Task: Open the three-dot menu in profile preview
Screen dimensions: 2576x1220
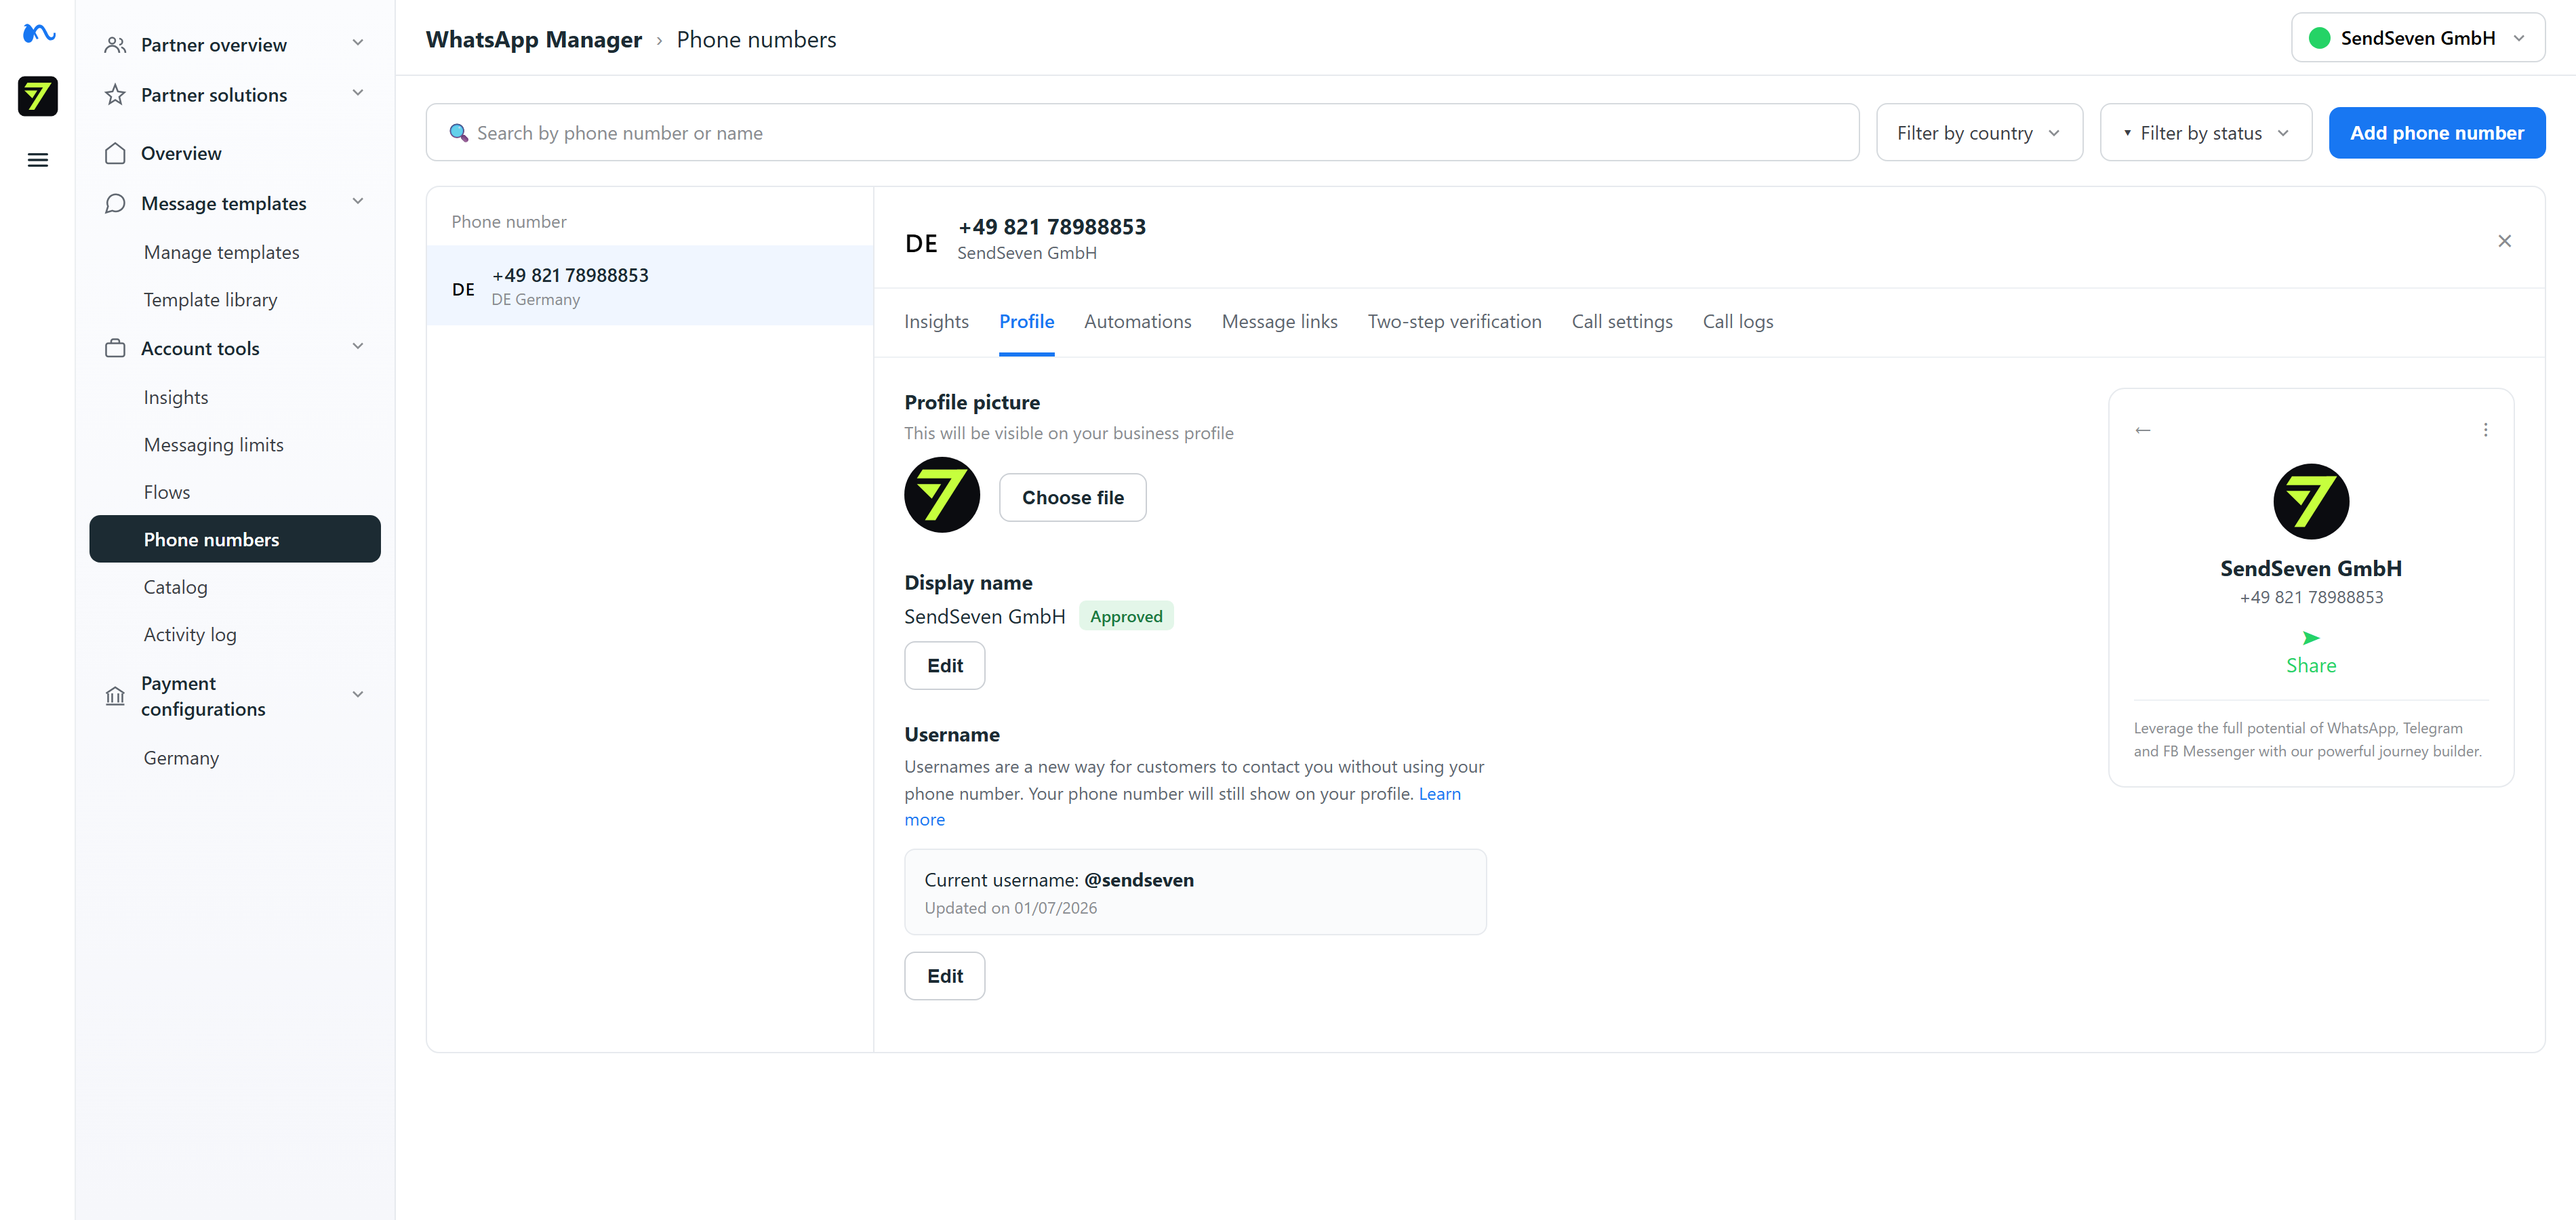Action: (x=2485, y=430)
